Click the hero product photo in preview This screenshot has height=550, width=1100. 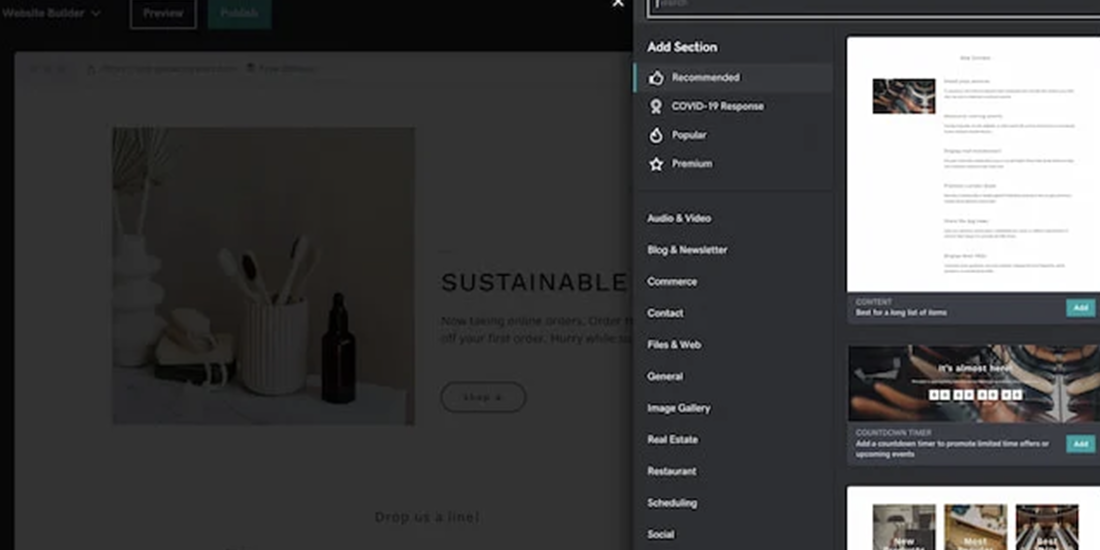(x=263, y=276)
